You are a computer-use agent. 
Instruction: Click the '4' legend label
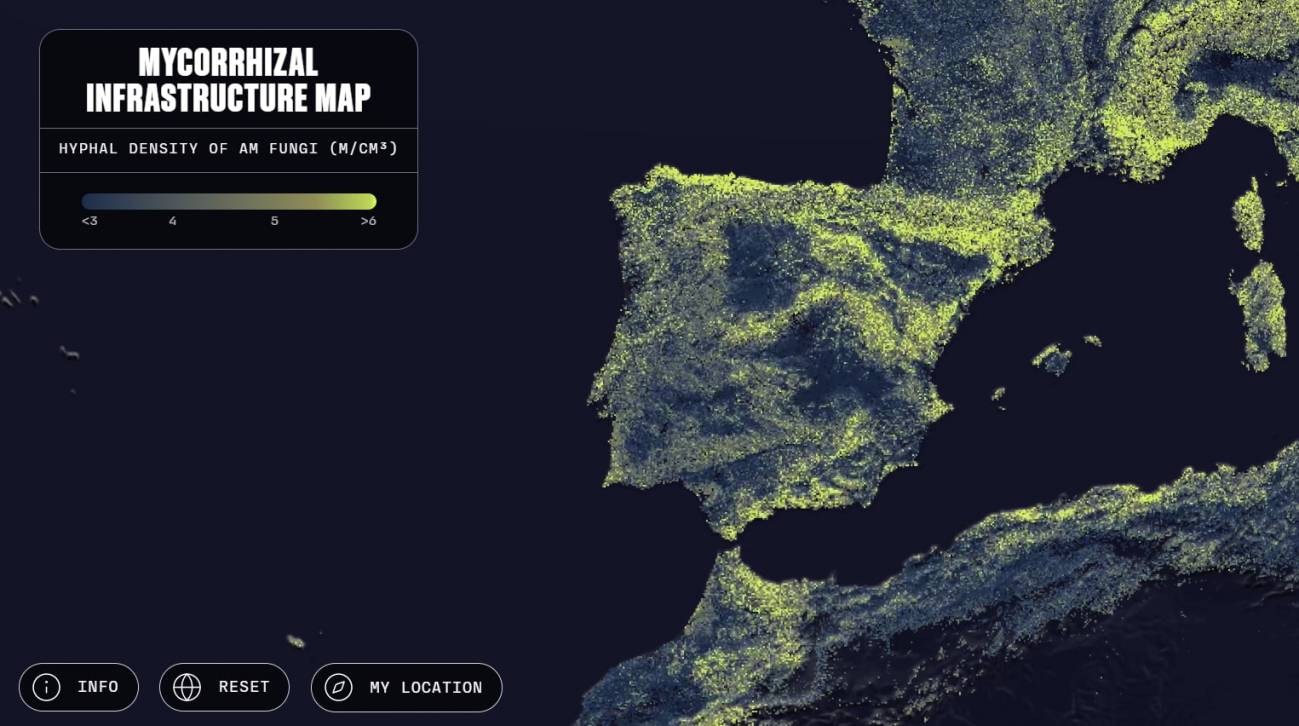[x=173, y=221]
